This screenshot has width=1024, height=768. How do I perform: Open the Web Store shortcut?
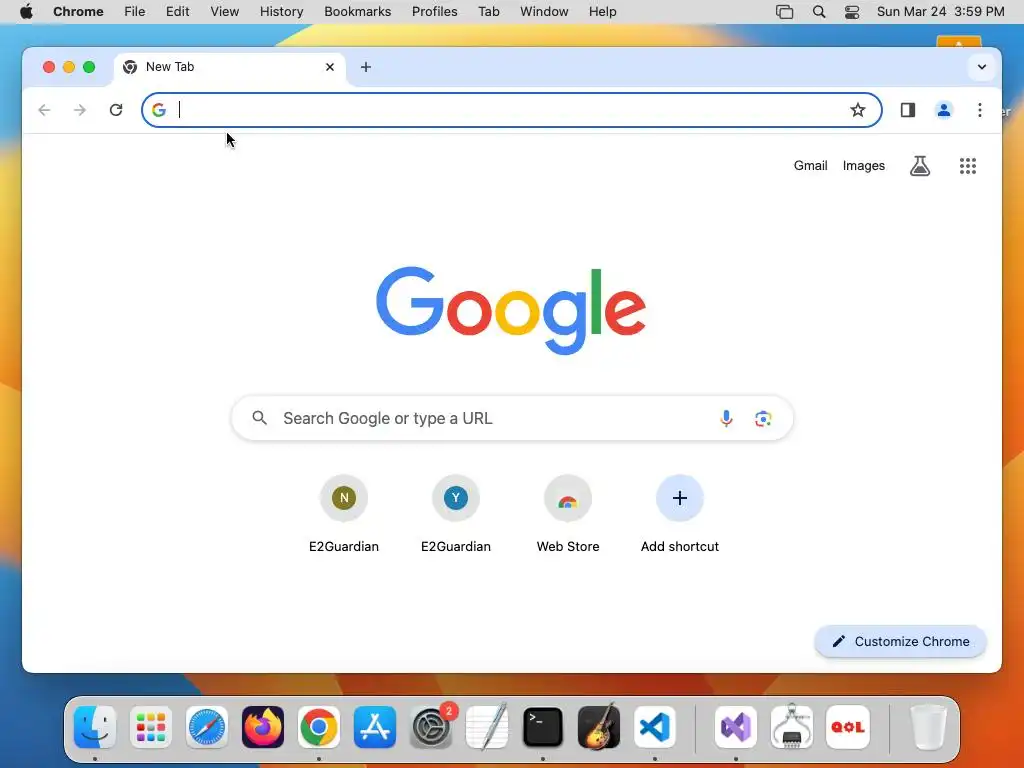click(568, 514)
